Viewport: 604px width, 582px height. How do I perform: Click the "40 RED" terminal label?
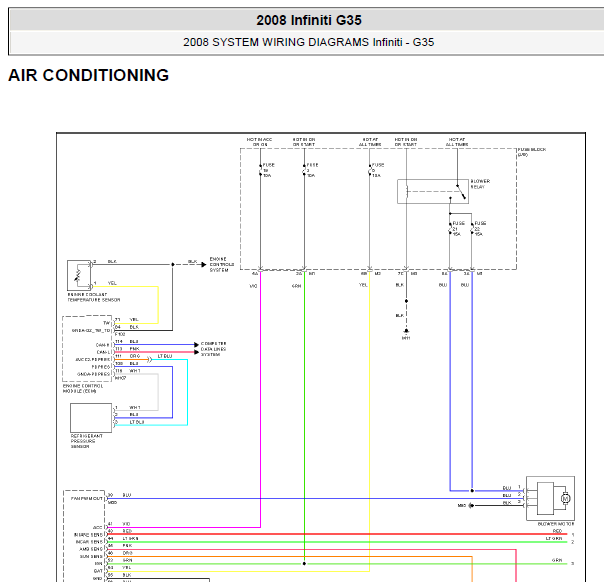pyautogui.click(x=119, y=531)
